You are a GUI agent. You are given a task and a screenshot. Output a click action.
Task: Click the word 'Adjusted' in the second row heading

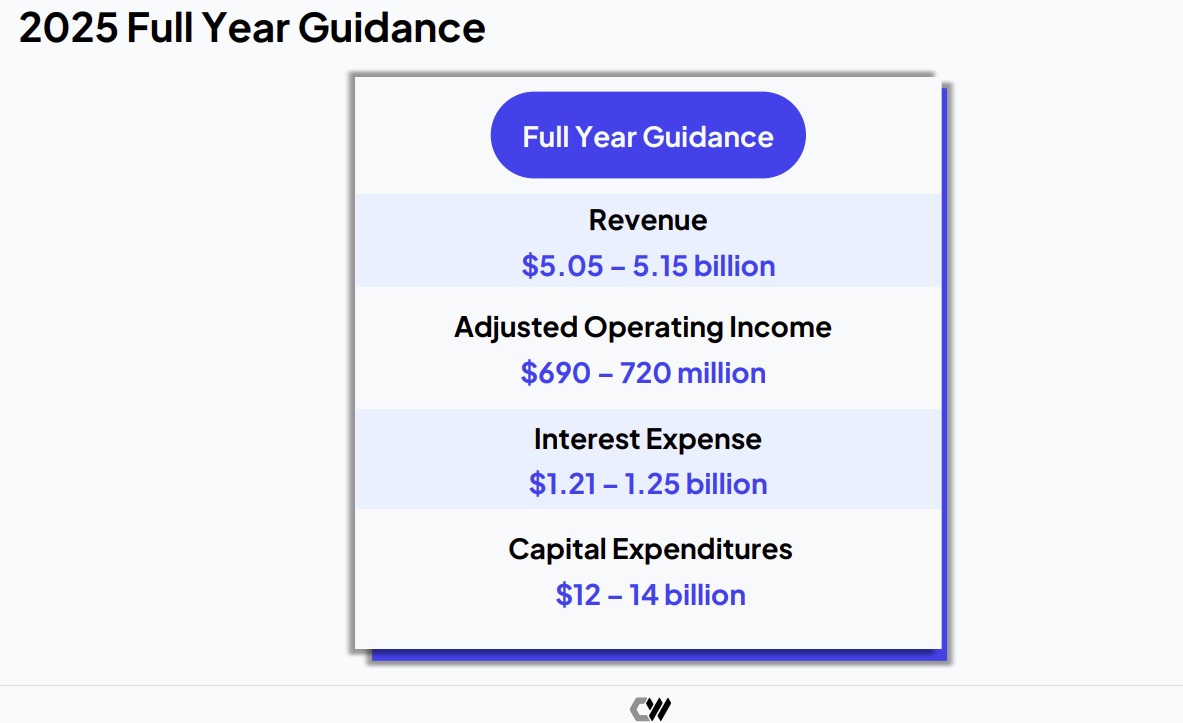coord(516,327)
